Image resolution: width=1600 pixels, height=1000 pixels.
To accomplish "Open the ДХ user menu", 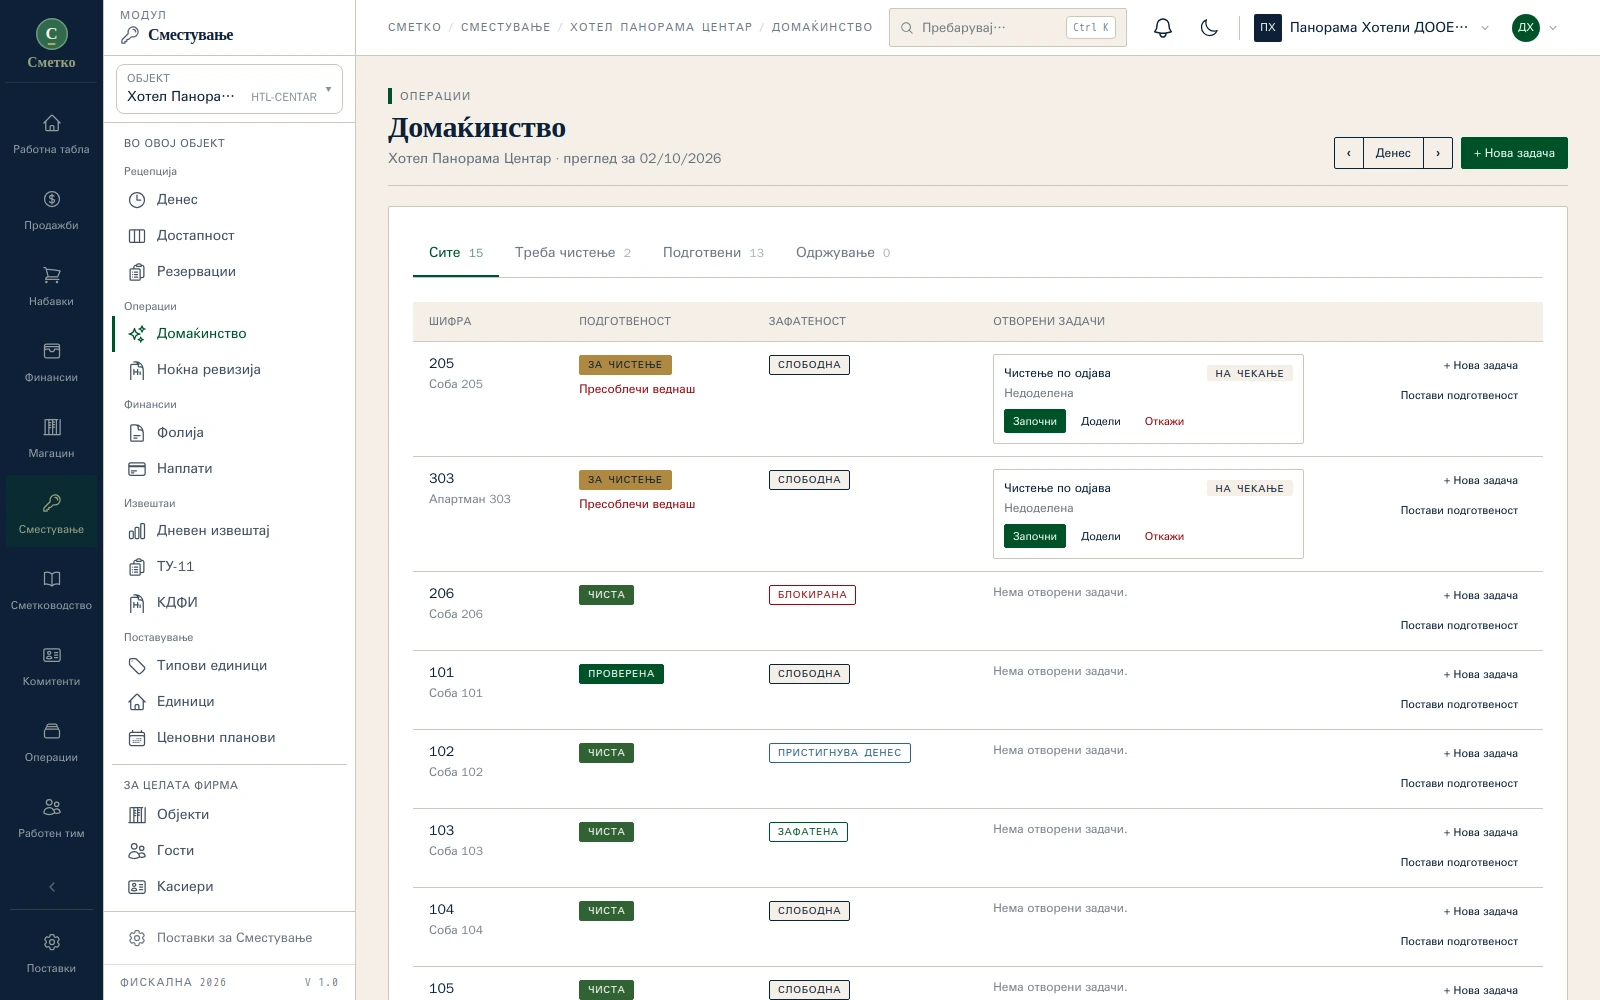I will [x=1535, y=28].
